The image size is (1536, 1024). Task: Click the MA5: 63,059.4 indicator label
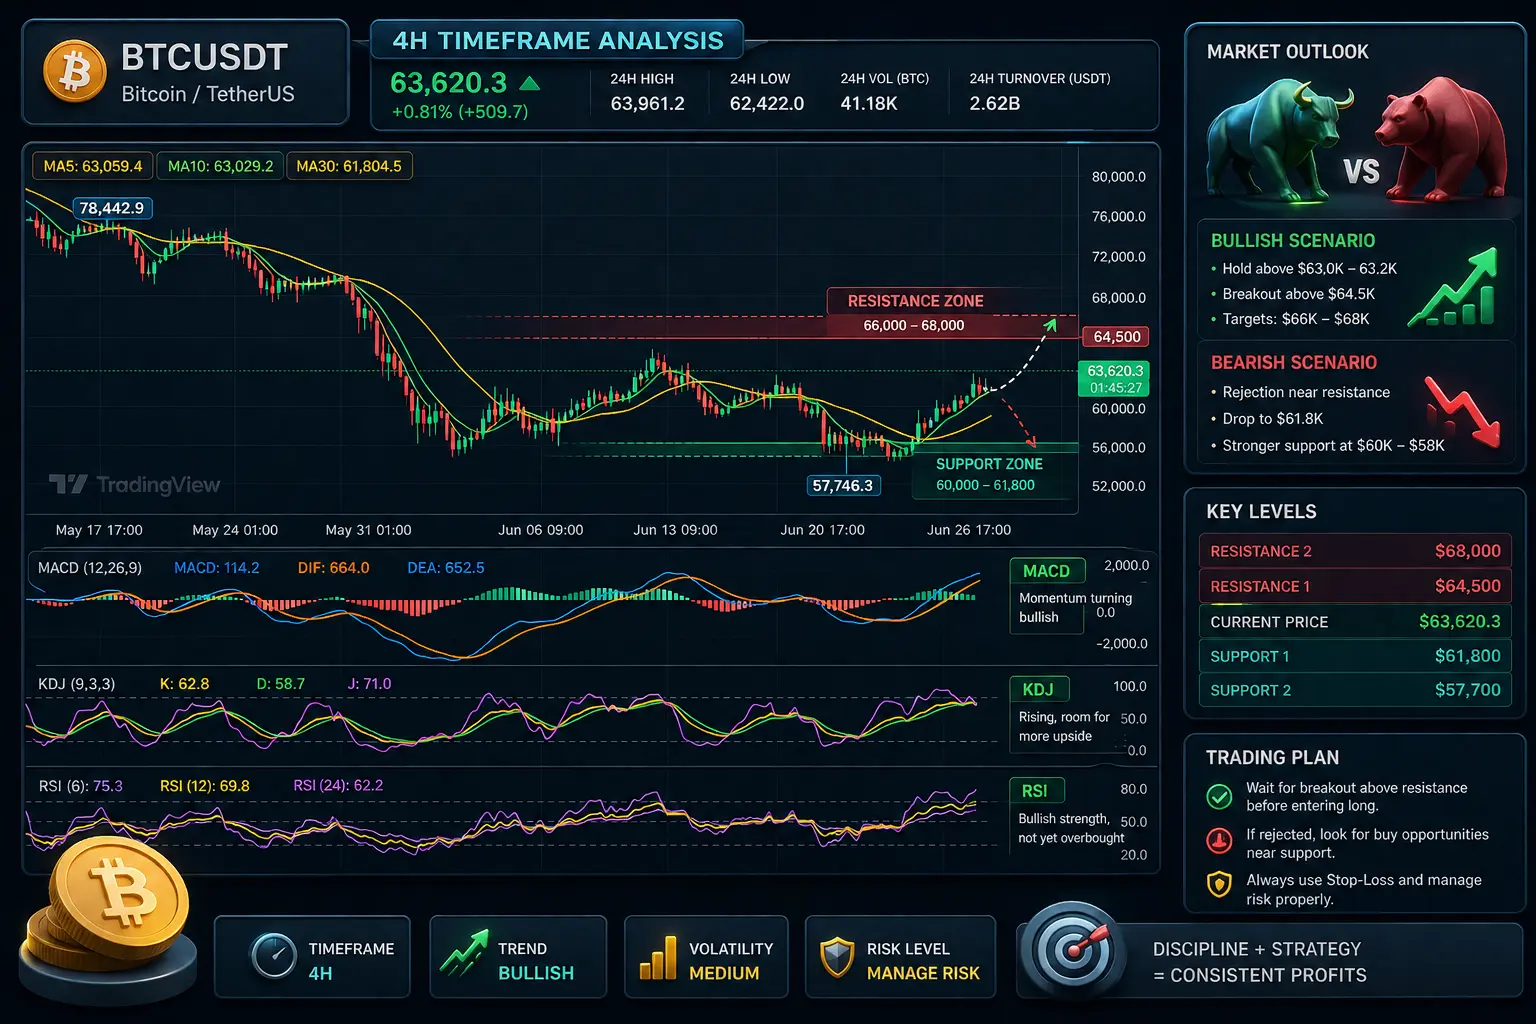(93, 166)
